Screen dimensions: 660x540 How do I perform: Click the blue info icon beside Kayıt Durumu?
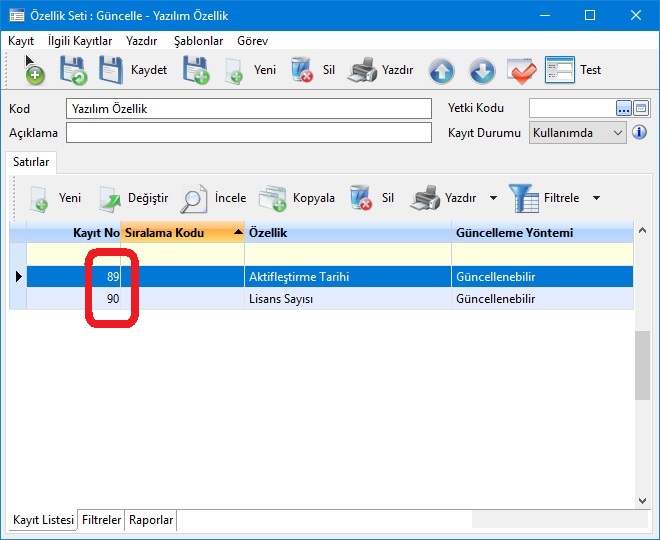(x=639, y=133)
